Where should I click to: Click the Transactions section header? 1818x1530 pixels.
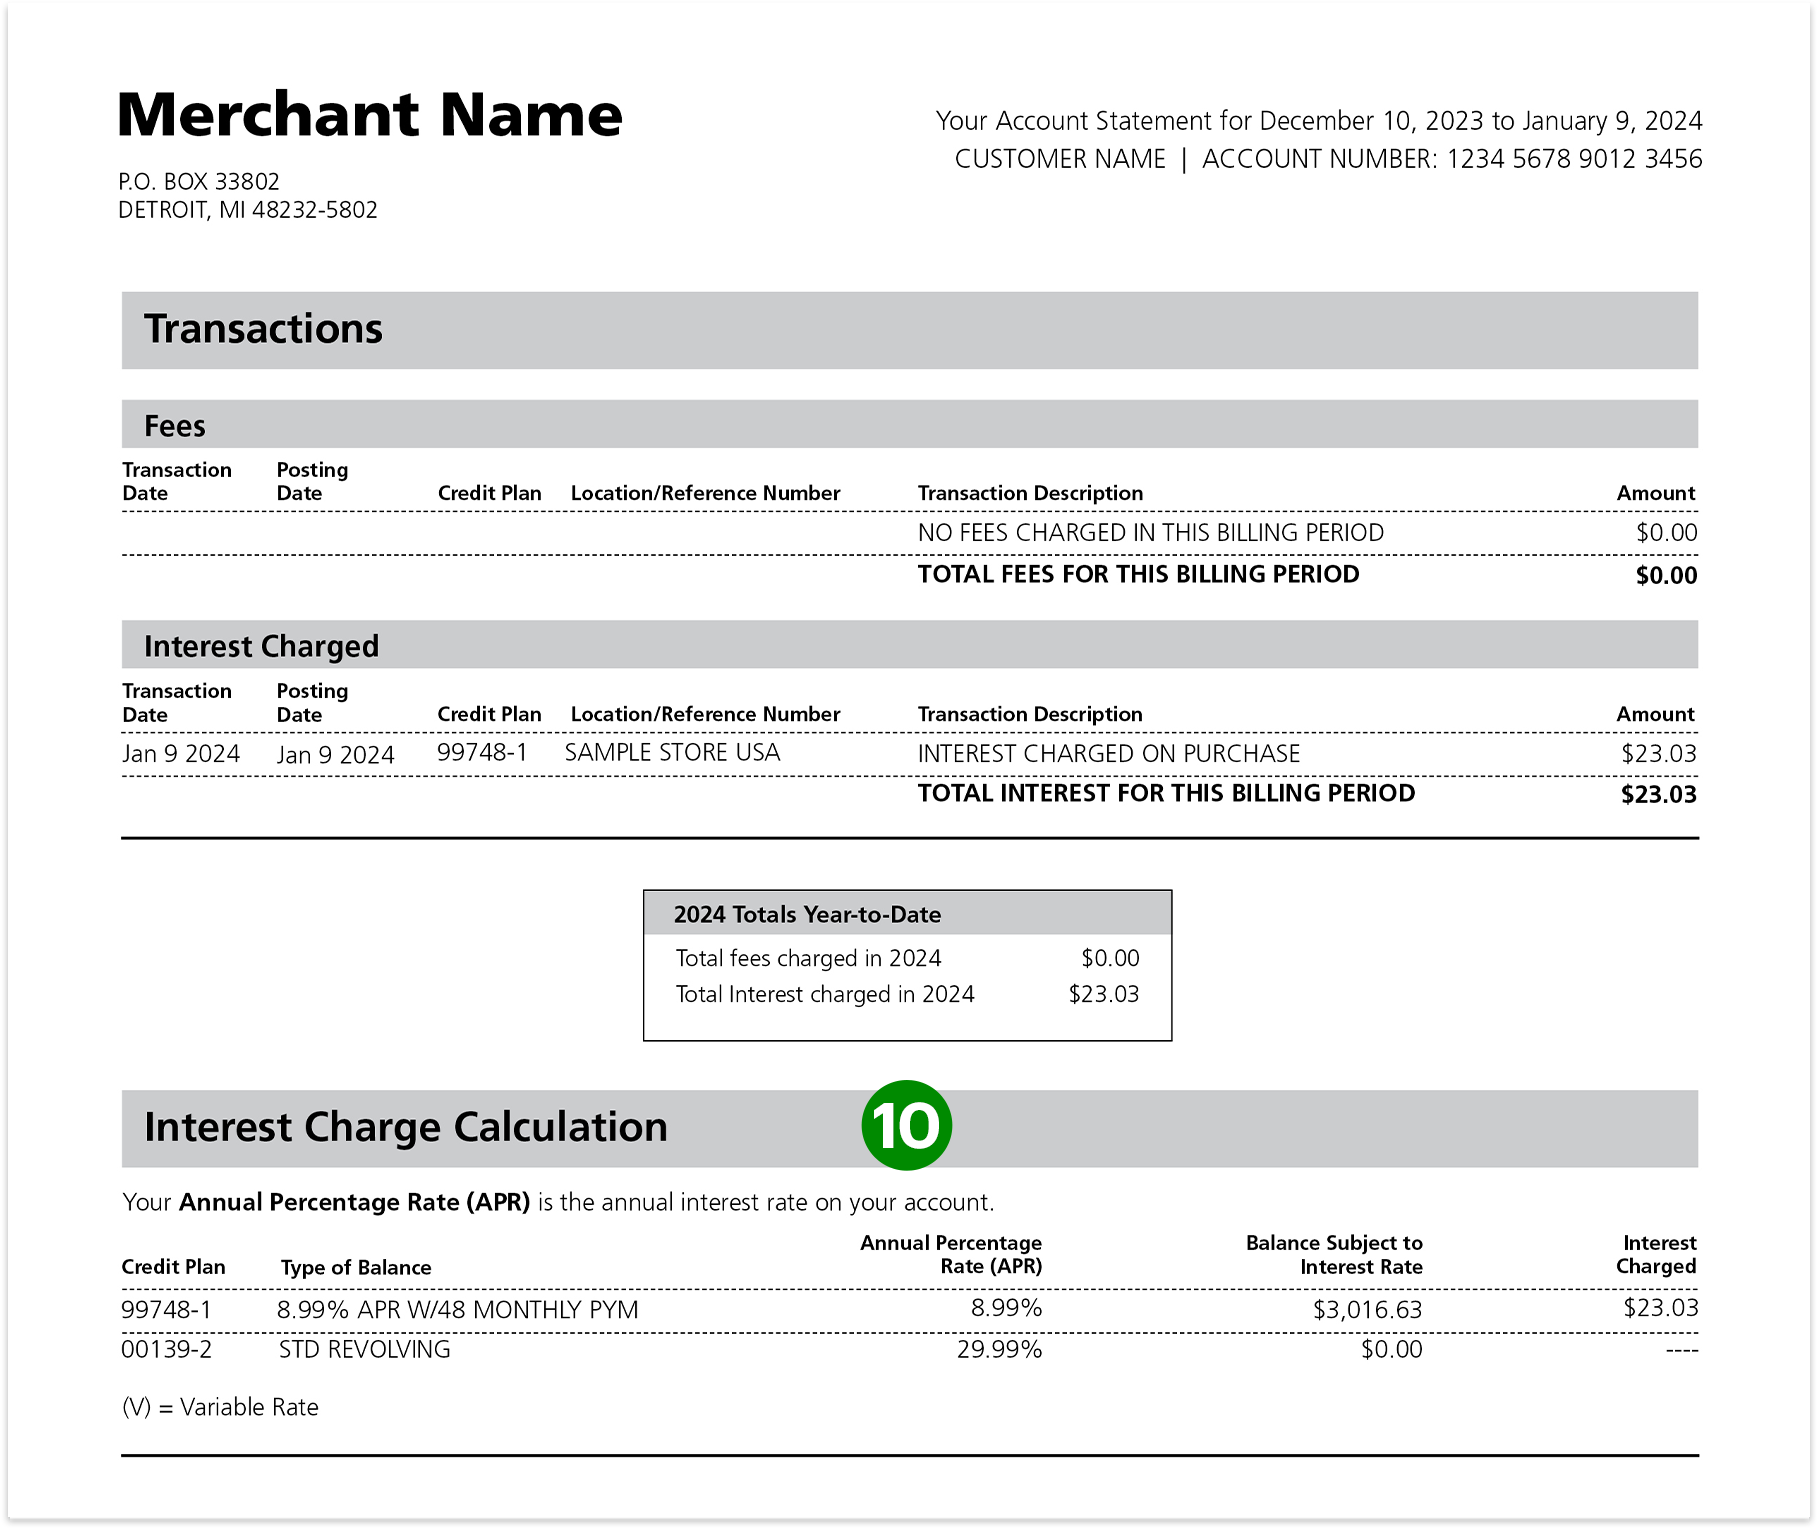[x=910, y=330]
